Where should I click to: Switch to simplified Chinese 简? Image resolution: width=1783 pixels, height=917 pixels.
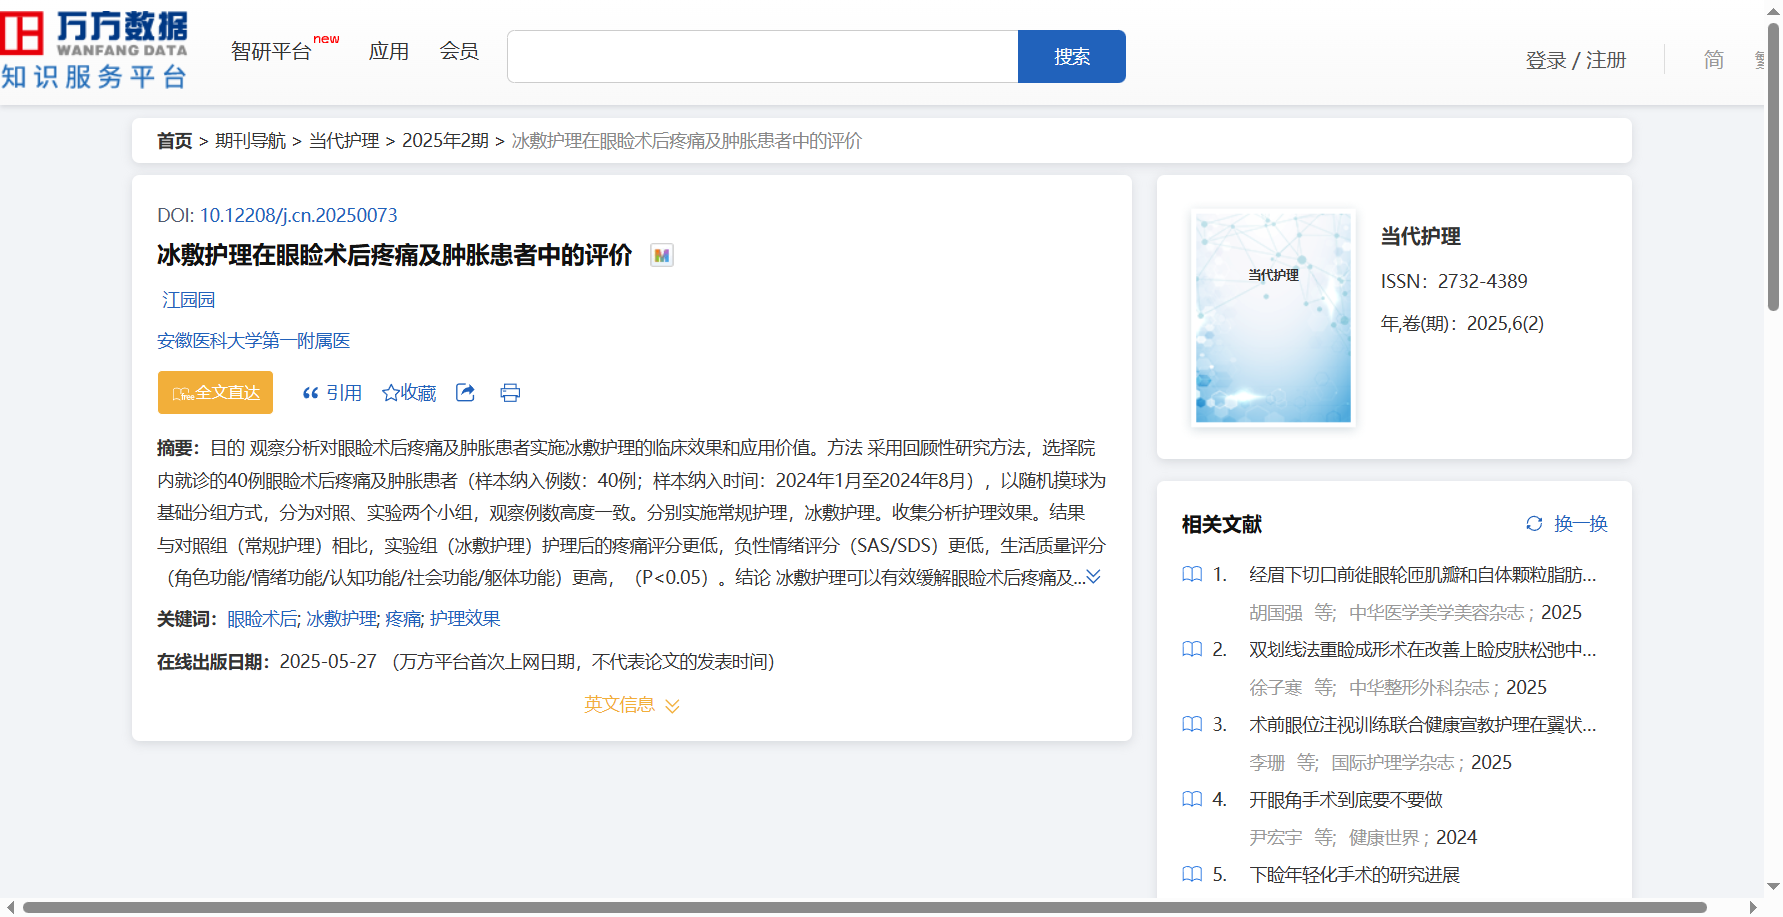tap(1714, 60)
